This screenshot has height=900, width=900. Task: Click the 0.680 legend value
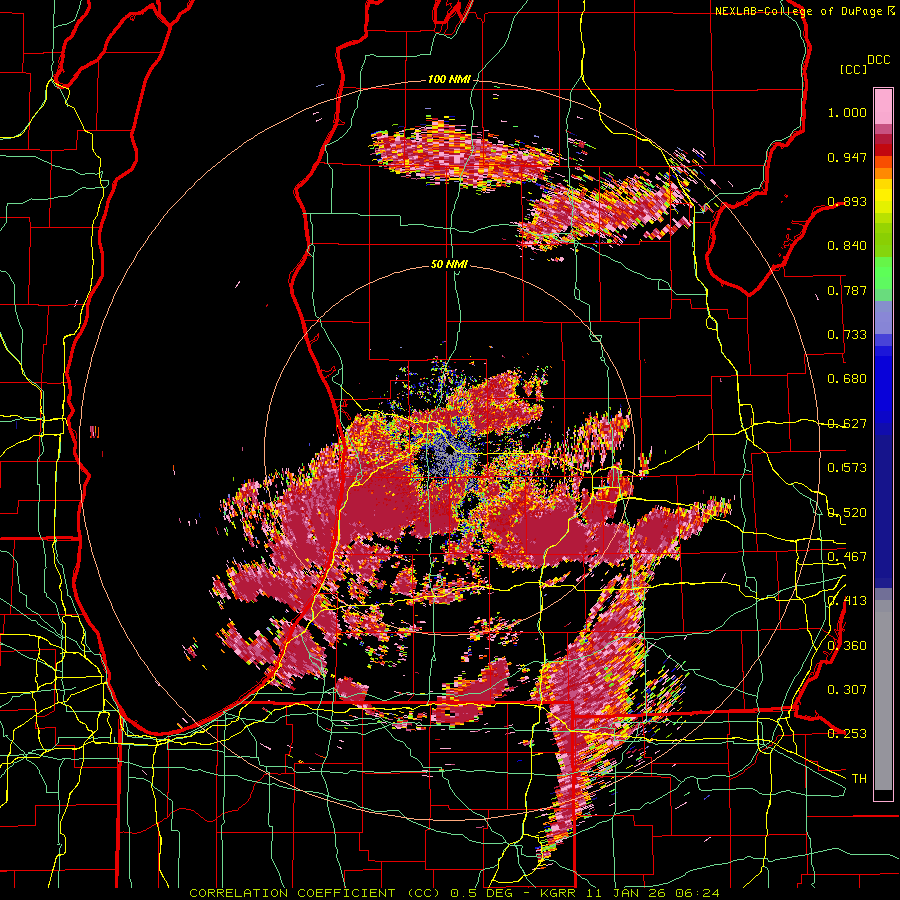click(x=847, y=379)
